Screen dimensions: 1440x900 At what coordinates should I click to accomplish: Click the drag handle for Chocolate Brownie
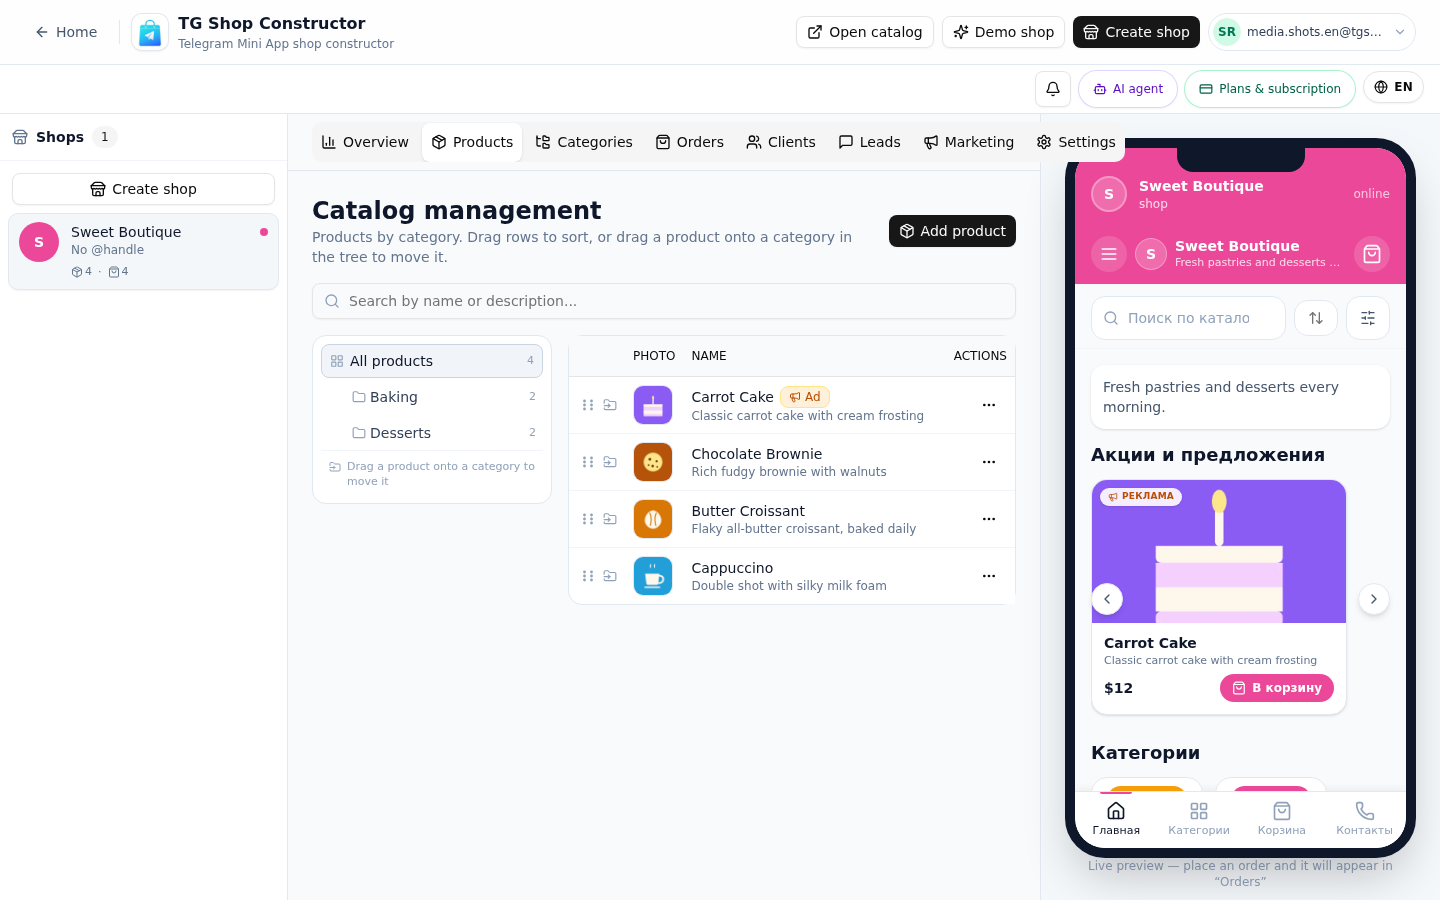(x=588, y=462)
